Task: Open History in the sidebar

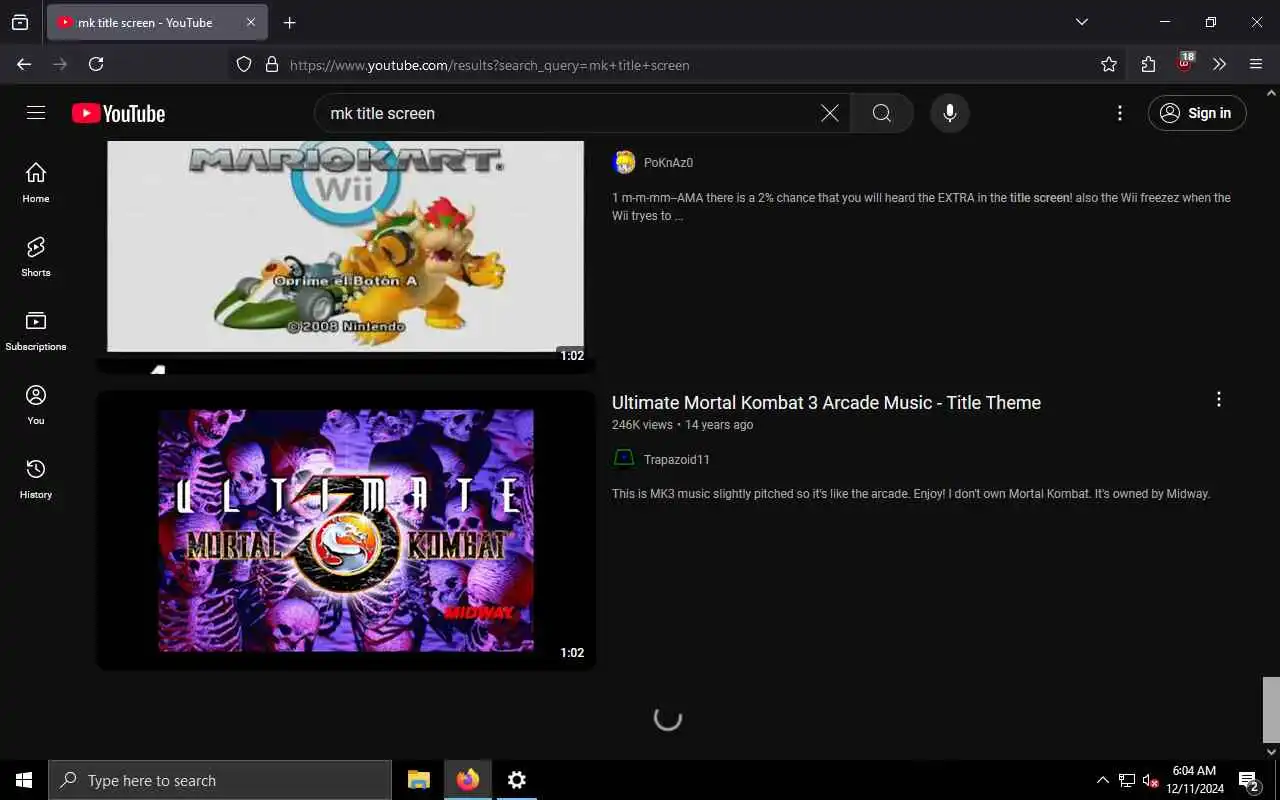Action: [x=36, y=479]
